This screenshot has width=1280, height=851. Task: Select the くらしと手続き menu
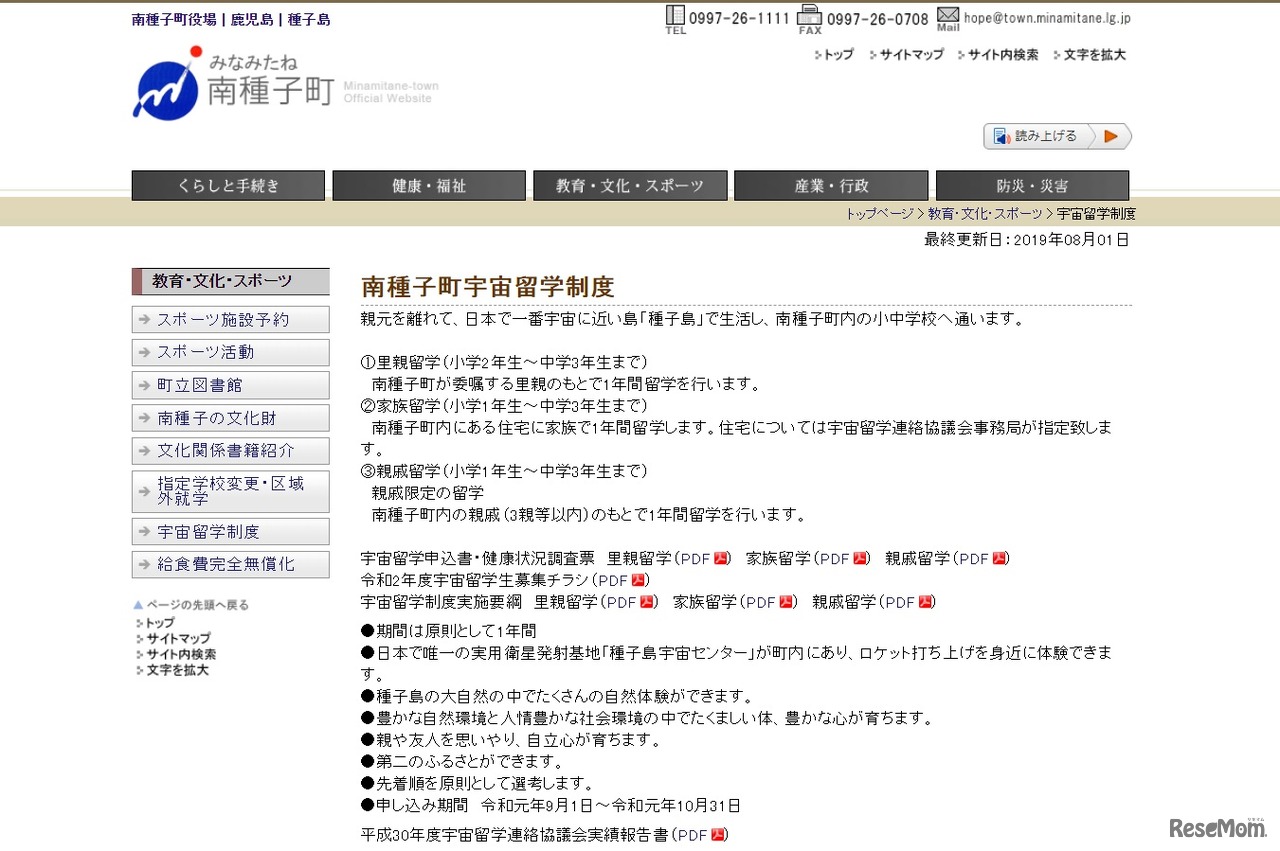(227, 185)
